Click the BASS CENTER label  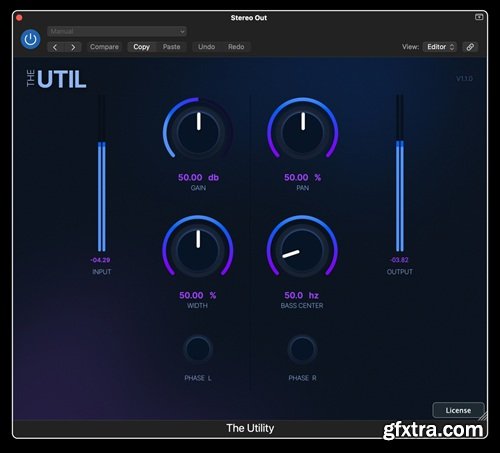click(302, 306)
